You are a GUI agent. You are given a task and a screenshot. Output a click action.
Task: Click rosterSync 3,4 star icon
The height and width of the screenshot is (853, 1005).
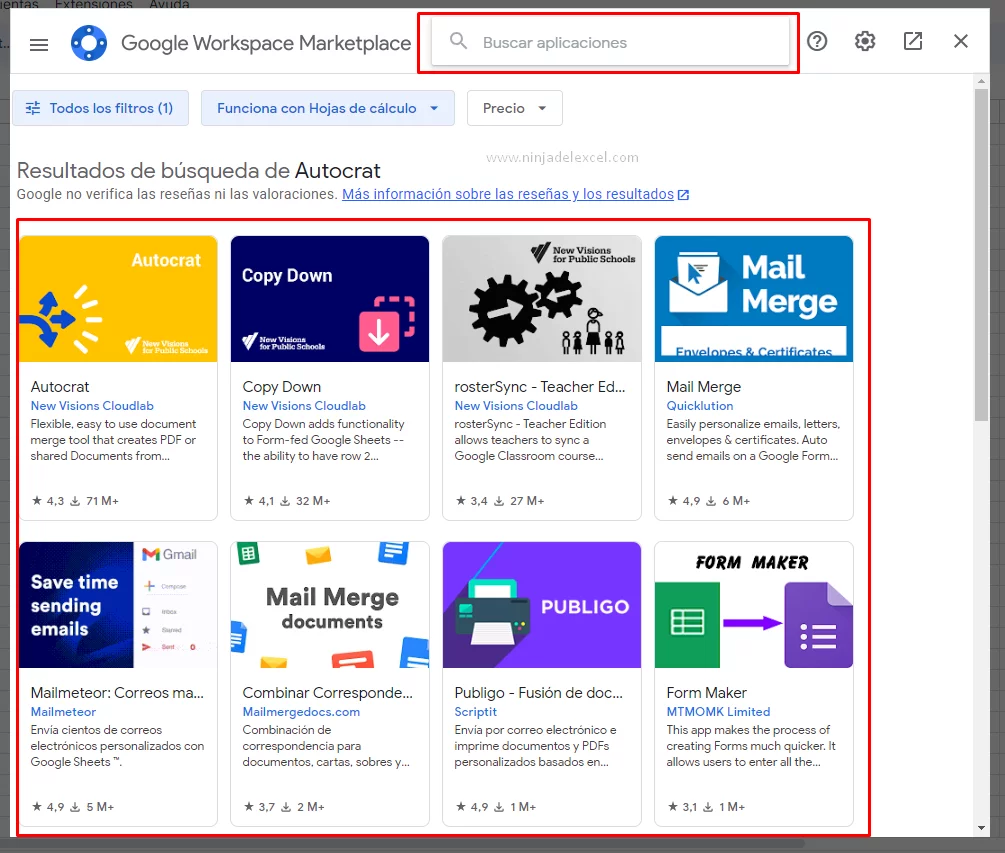pyautogui.click(x=460, y=501)
